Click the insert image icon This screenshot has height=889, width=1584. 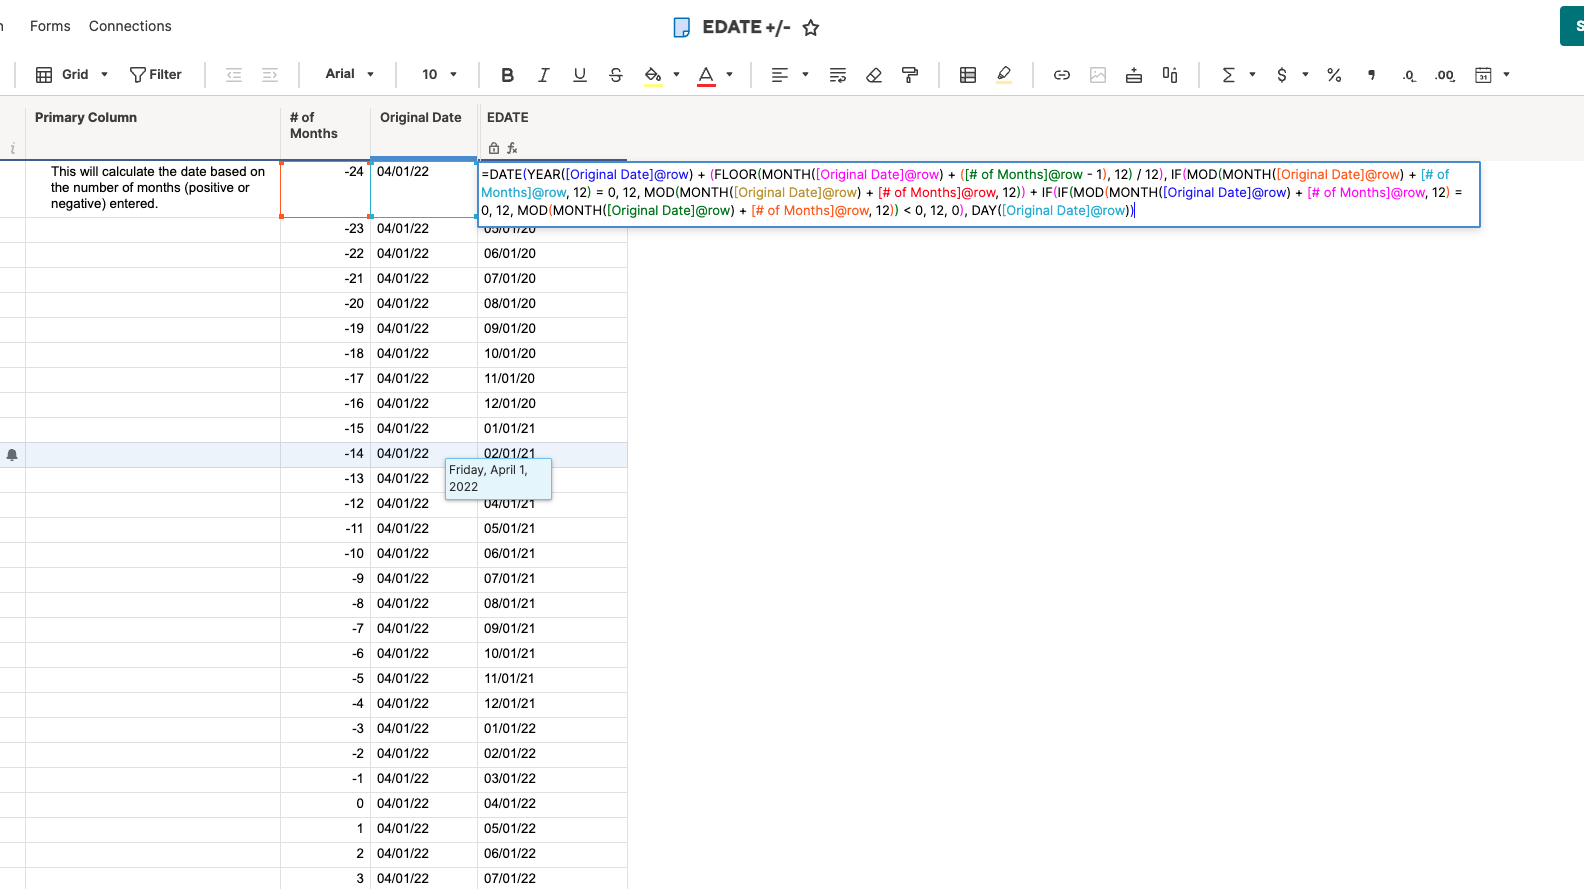1098,75
